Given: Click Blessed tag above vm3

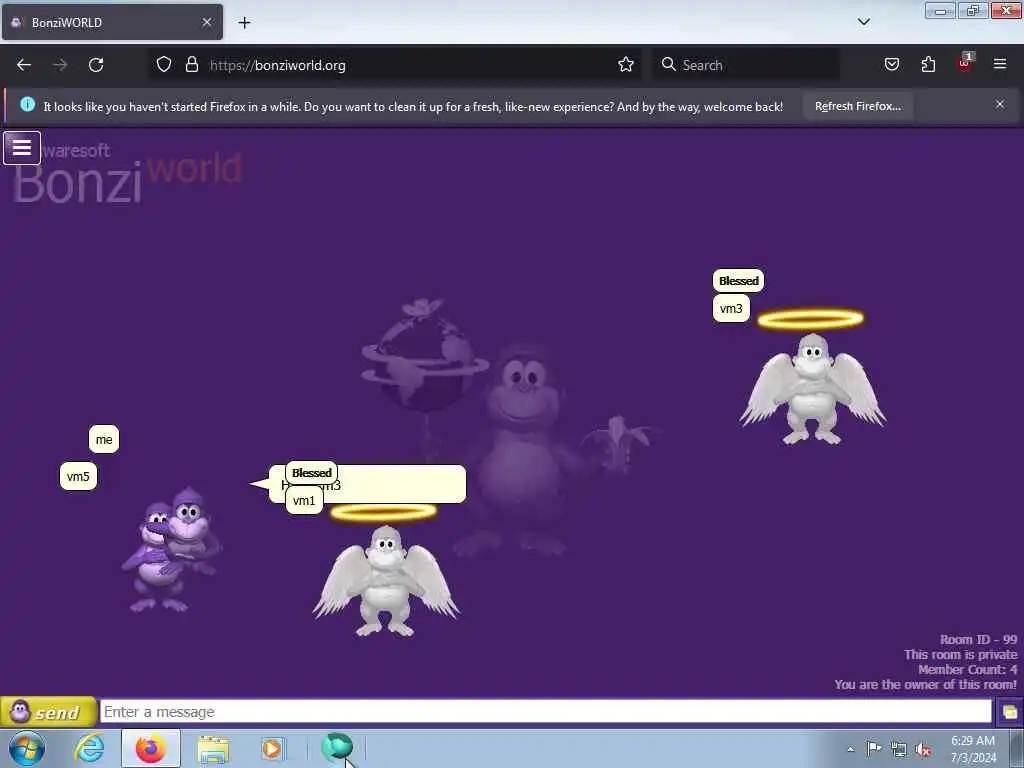Looking at the screenshot, I should click(x=739, y=281).
